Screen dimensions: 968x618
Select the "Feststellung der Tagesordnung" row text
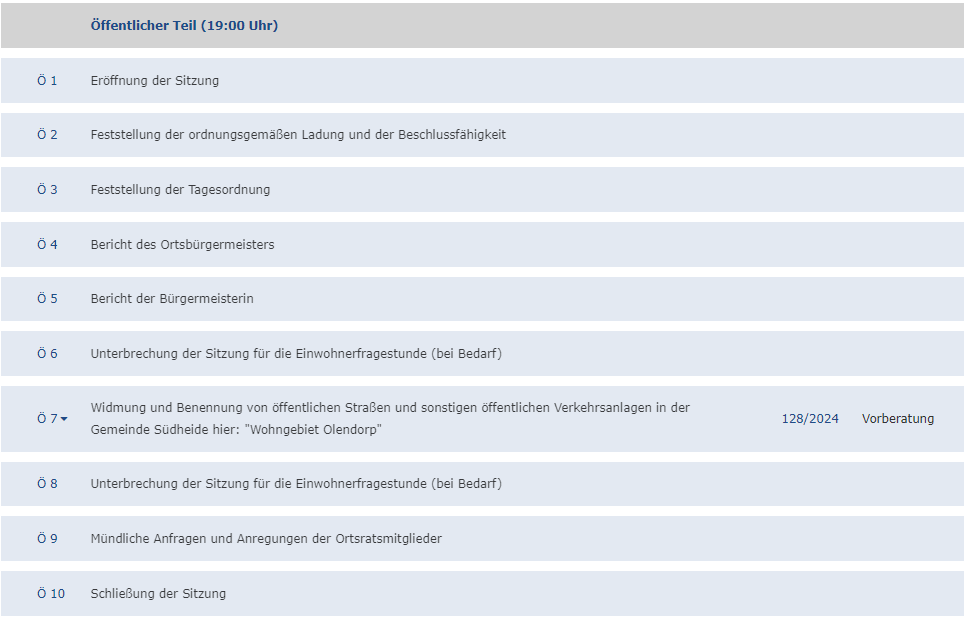pyautogui.click(x=180, y=190)
